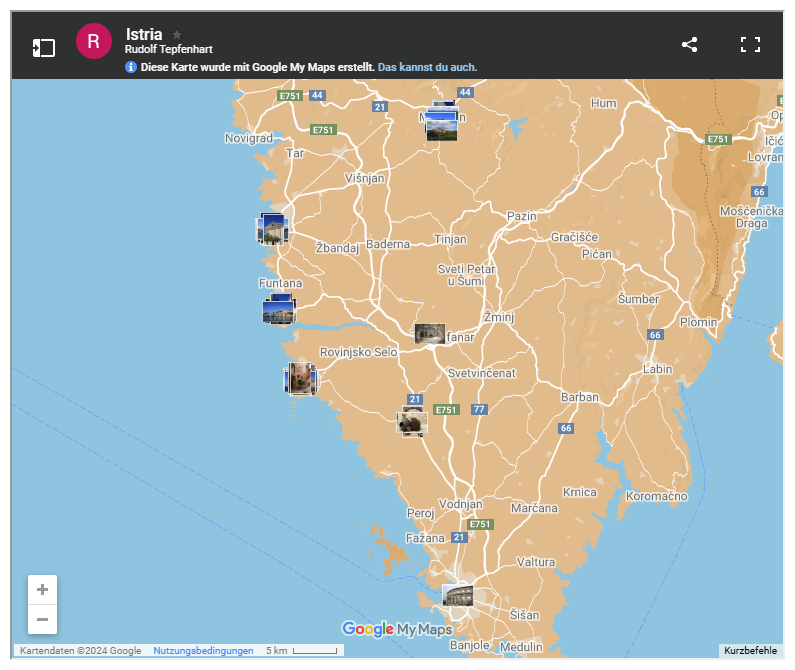Screen dimensions: 795x670
Task: Click the Google My Maps logo
Action: (397, 629)
